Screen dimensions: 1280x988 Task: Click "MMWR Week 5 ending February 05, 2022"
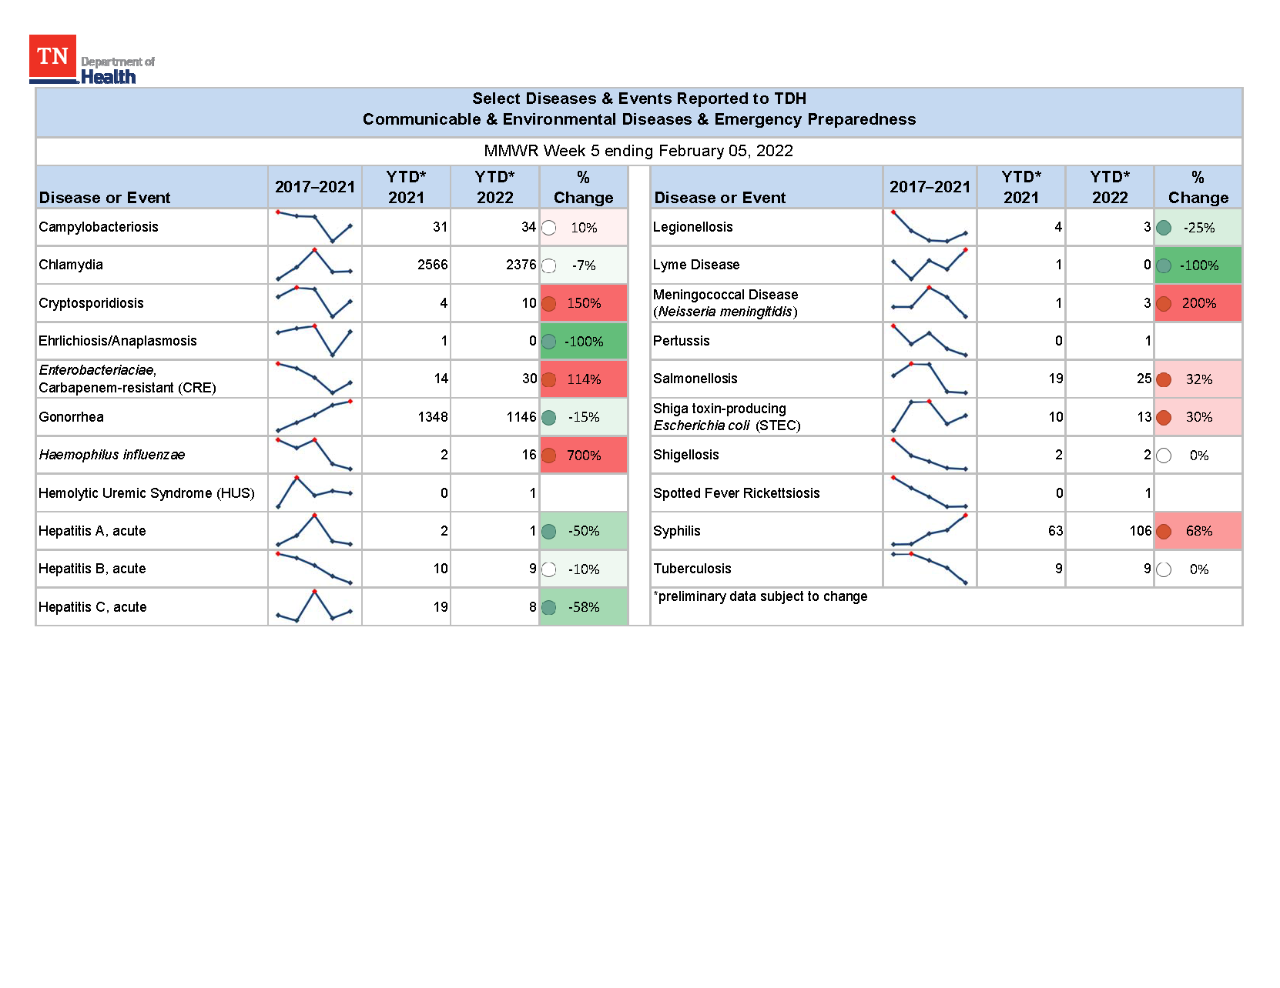[x=638, y=151]
